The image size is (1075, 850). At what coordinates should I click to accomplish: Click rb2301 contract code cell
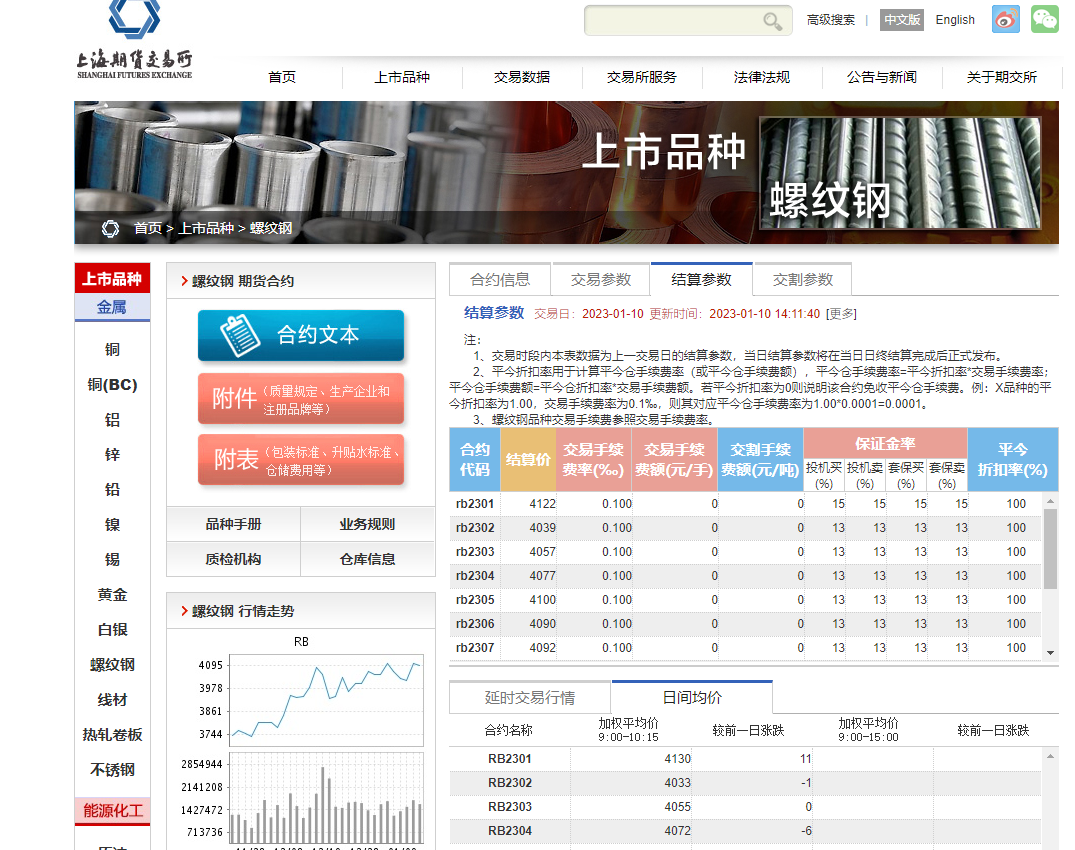coord(474,504)
